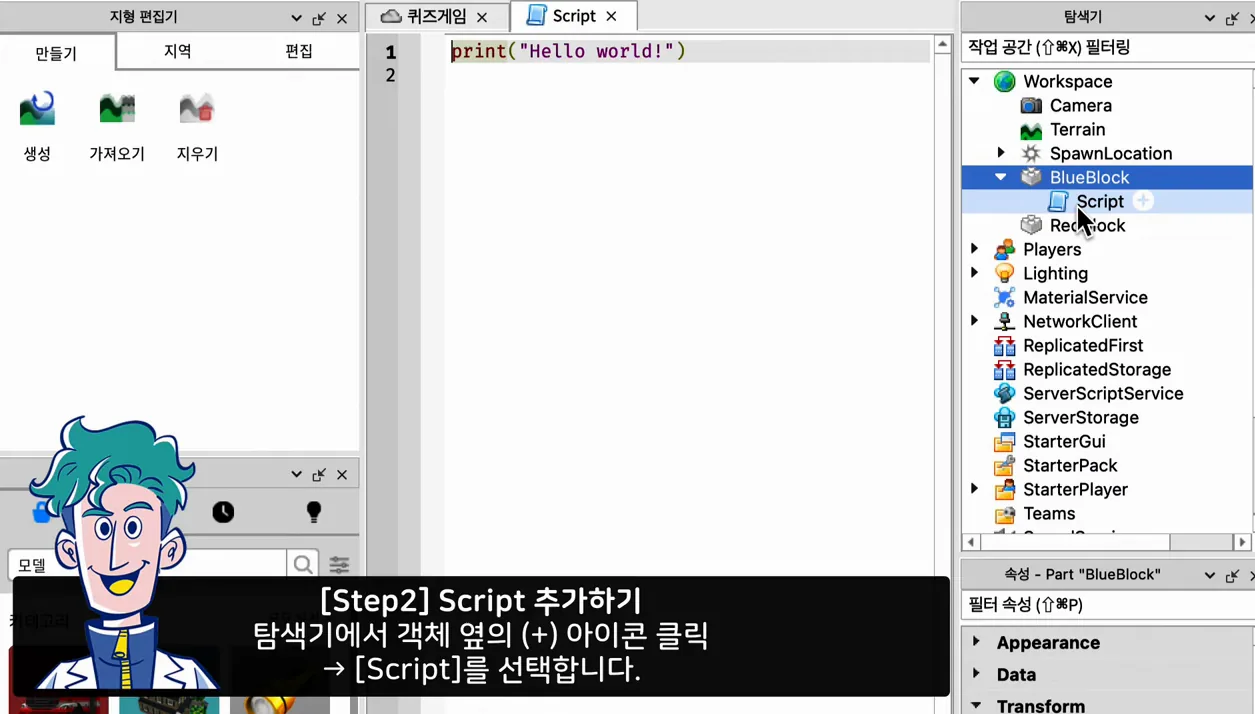This screenshot has width=1255, height=714.
Task: Select the Generate terrain tool icon
Action: click(x=37, y=108)
